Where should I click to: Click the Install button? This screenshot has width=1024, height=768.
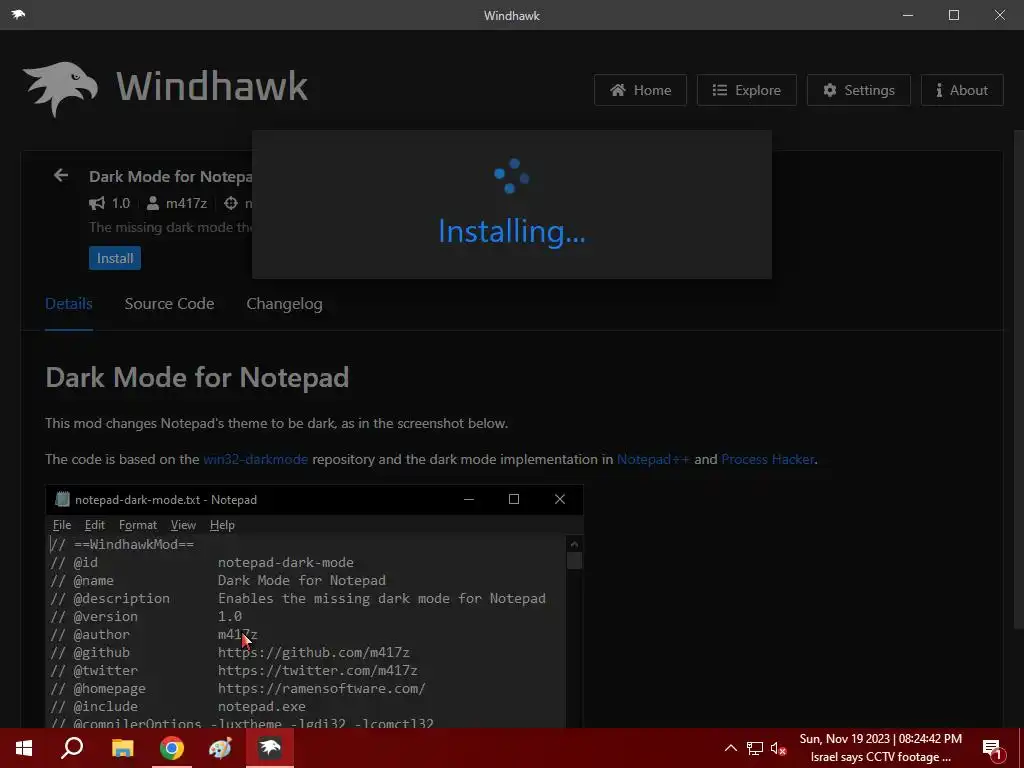115,258
